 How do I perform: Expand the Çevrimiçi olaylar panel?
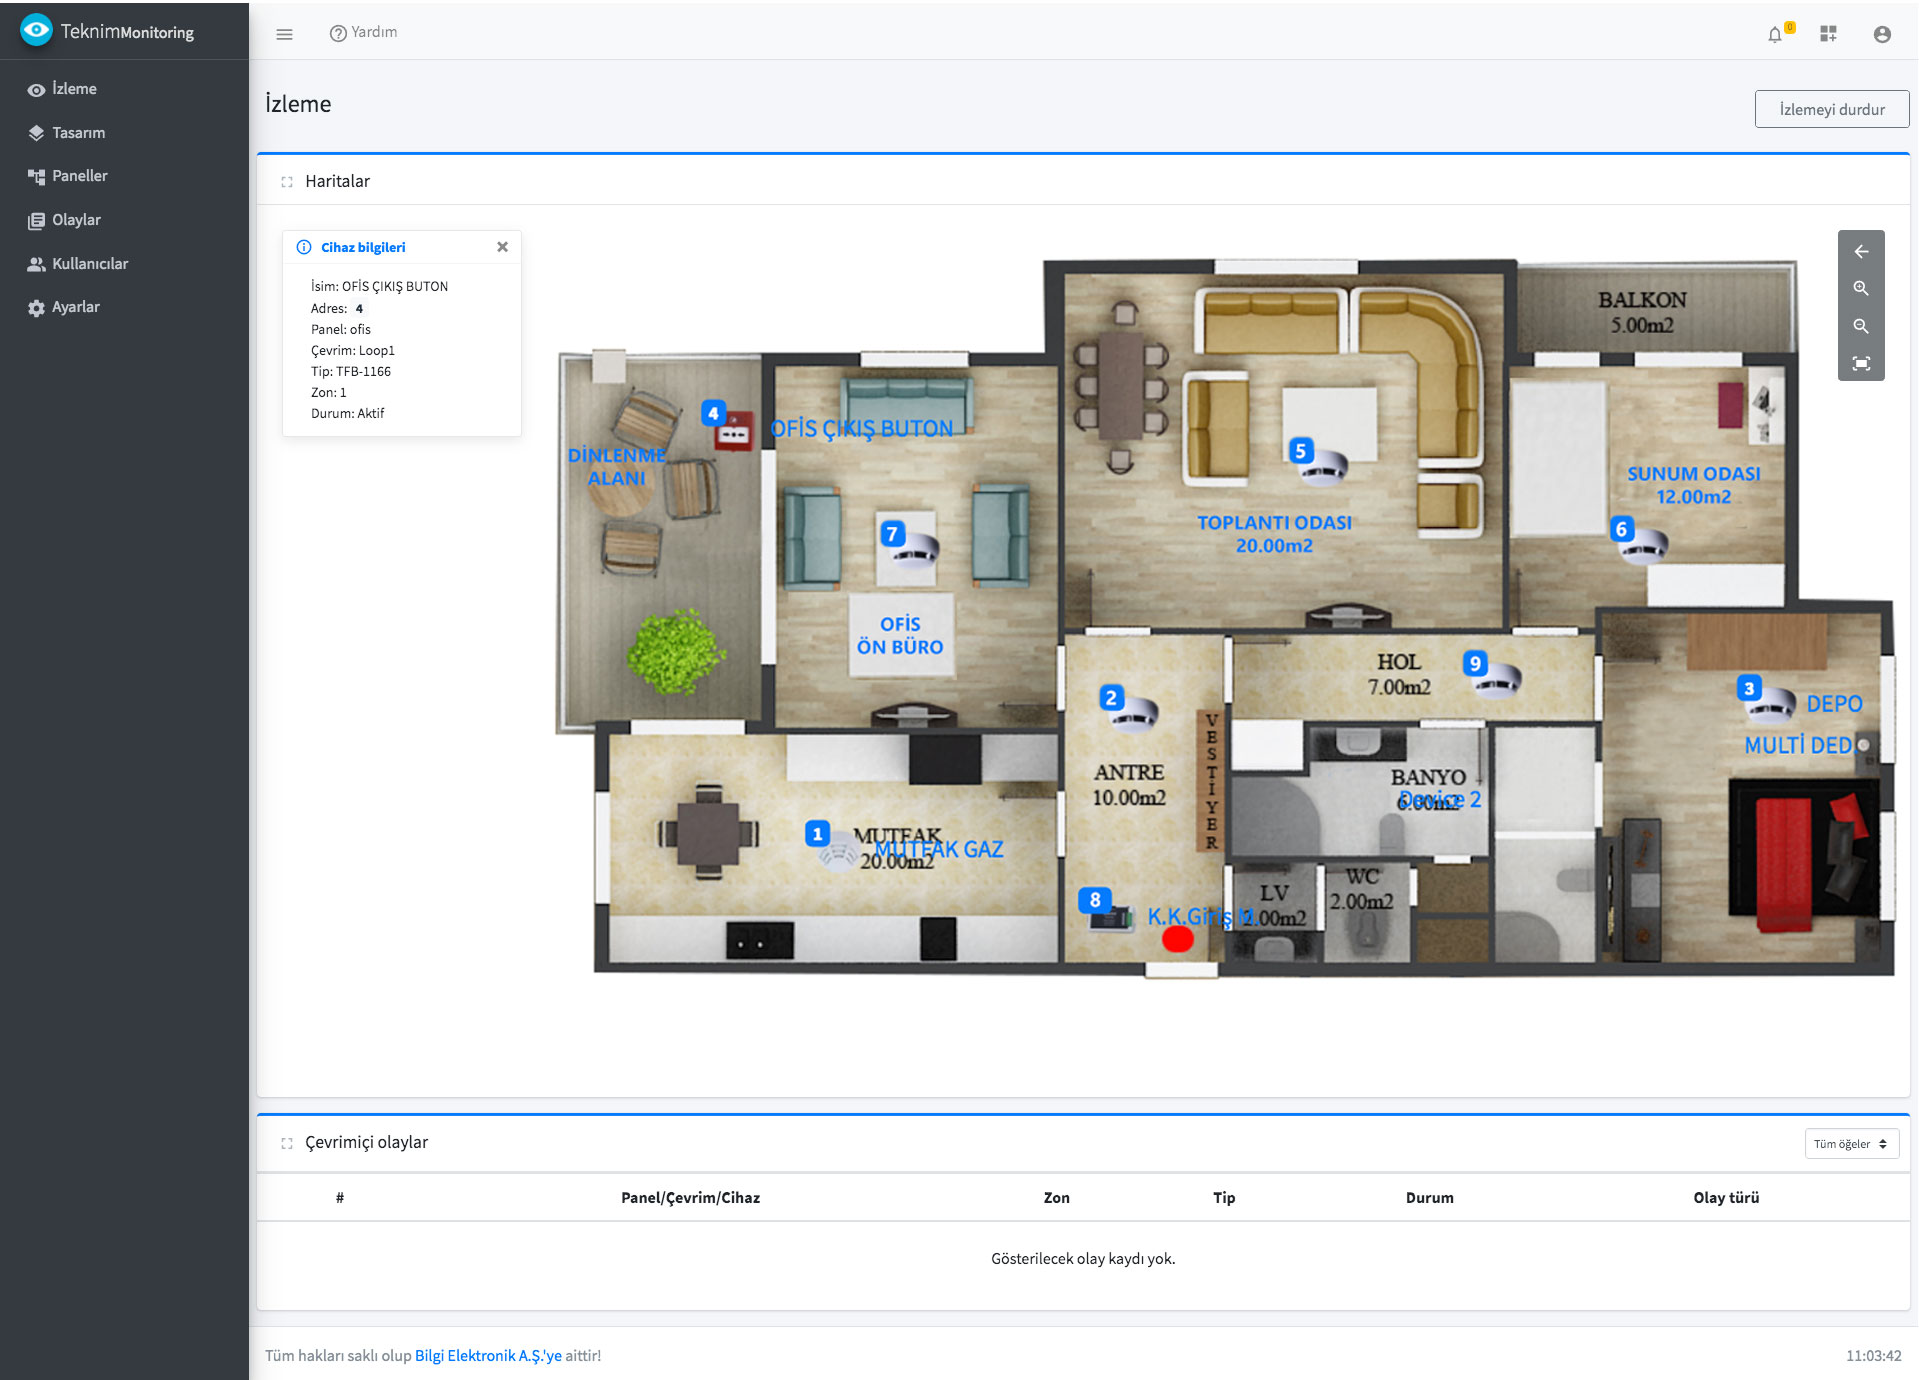[x=287, y=1142]
